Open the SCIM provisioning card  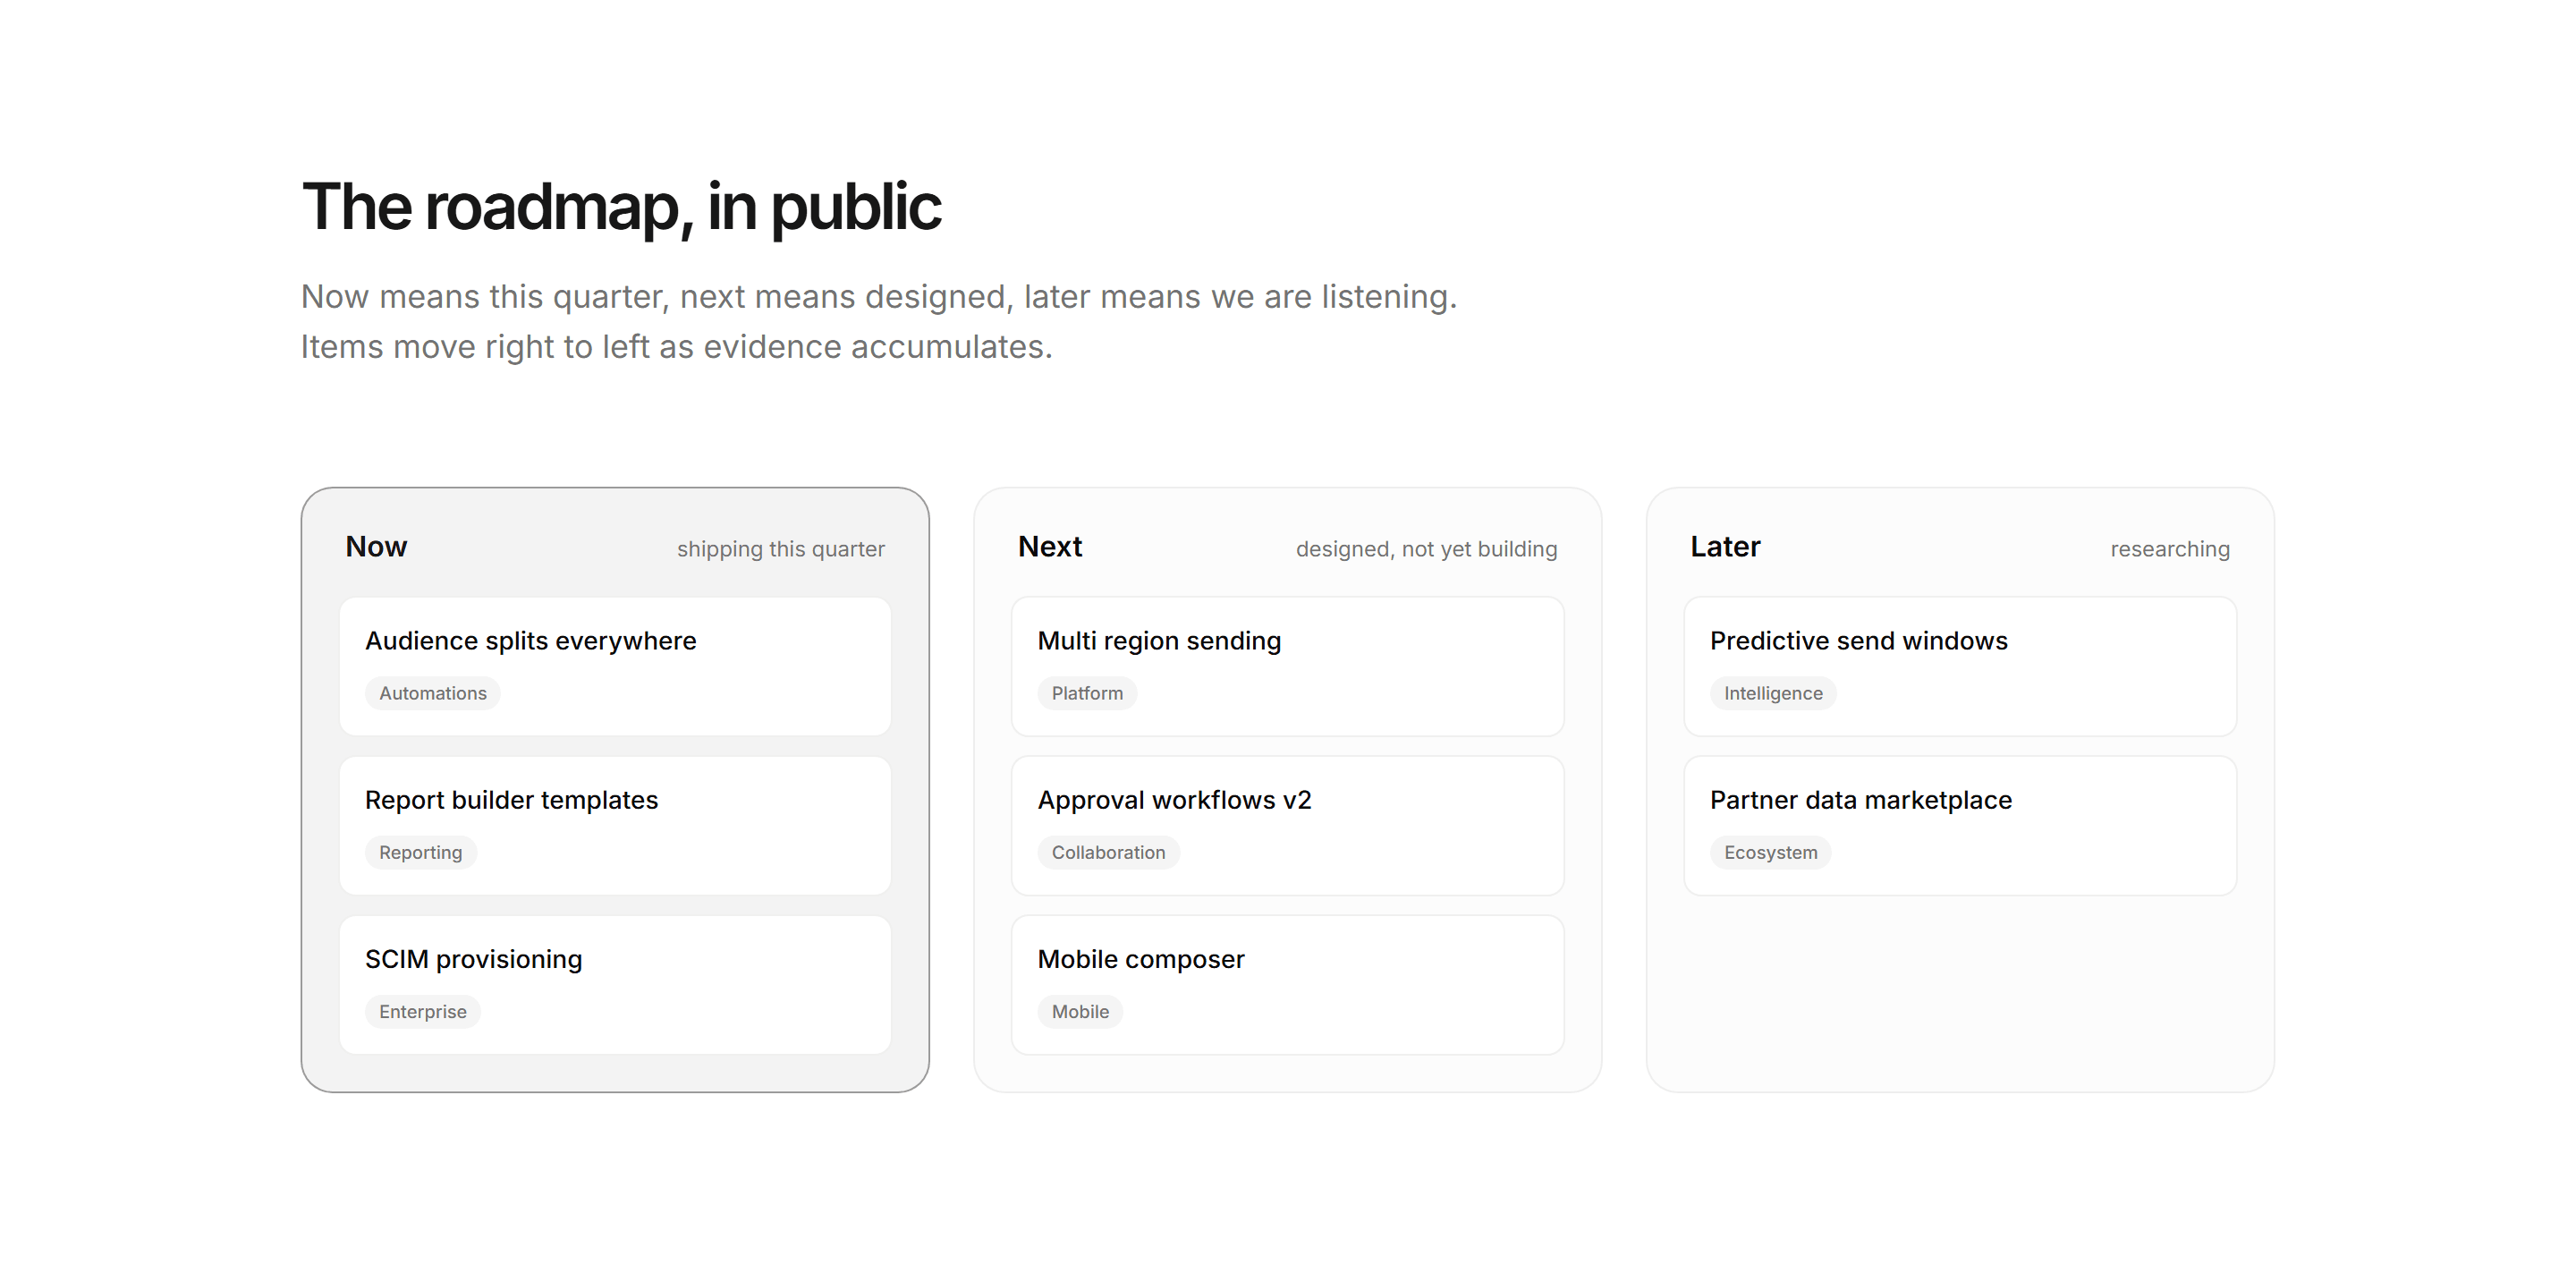[x=615, y=984]
